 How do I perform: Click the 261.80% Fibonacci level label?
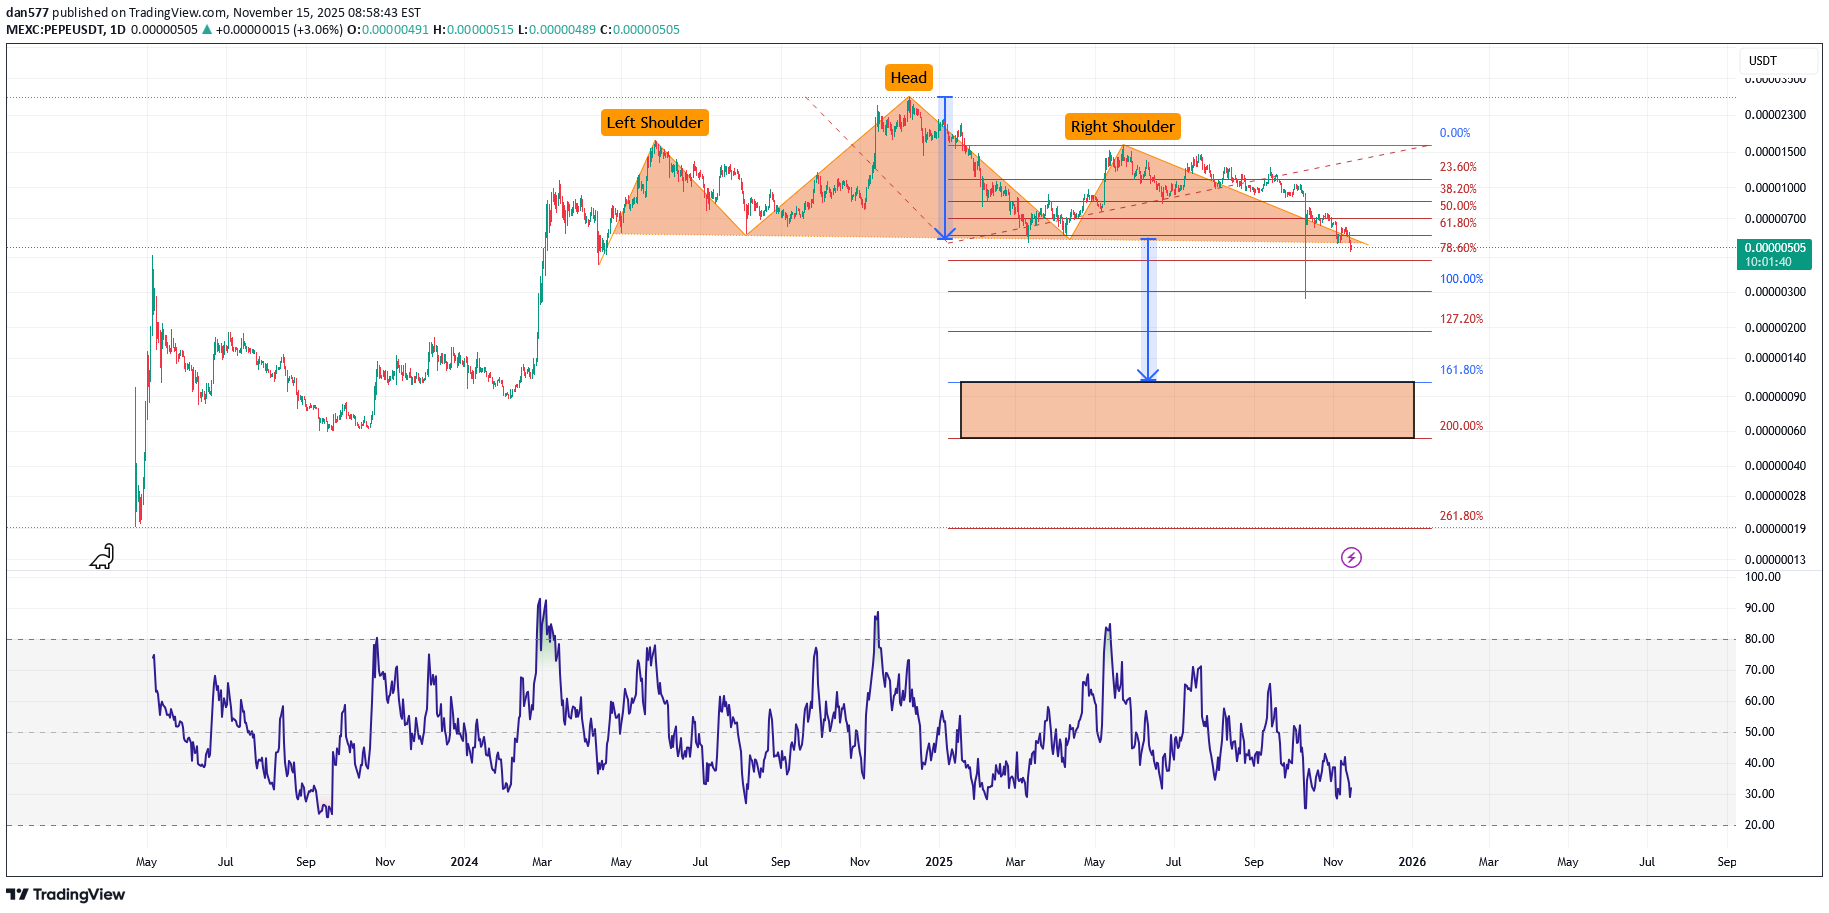click(1461, 516)
